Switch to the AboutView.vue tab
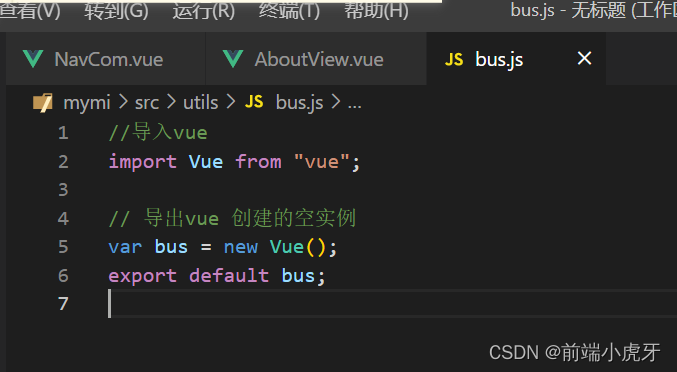The height and width of the screenshot is (372, 677). [x=316, y=59]
